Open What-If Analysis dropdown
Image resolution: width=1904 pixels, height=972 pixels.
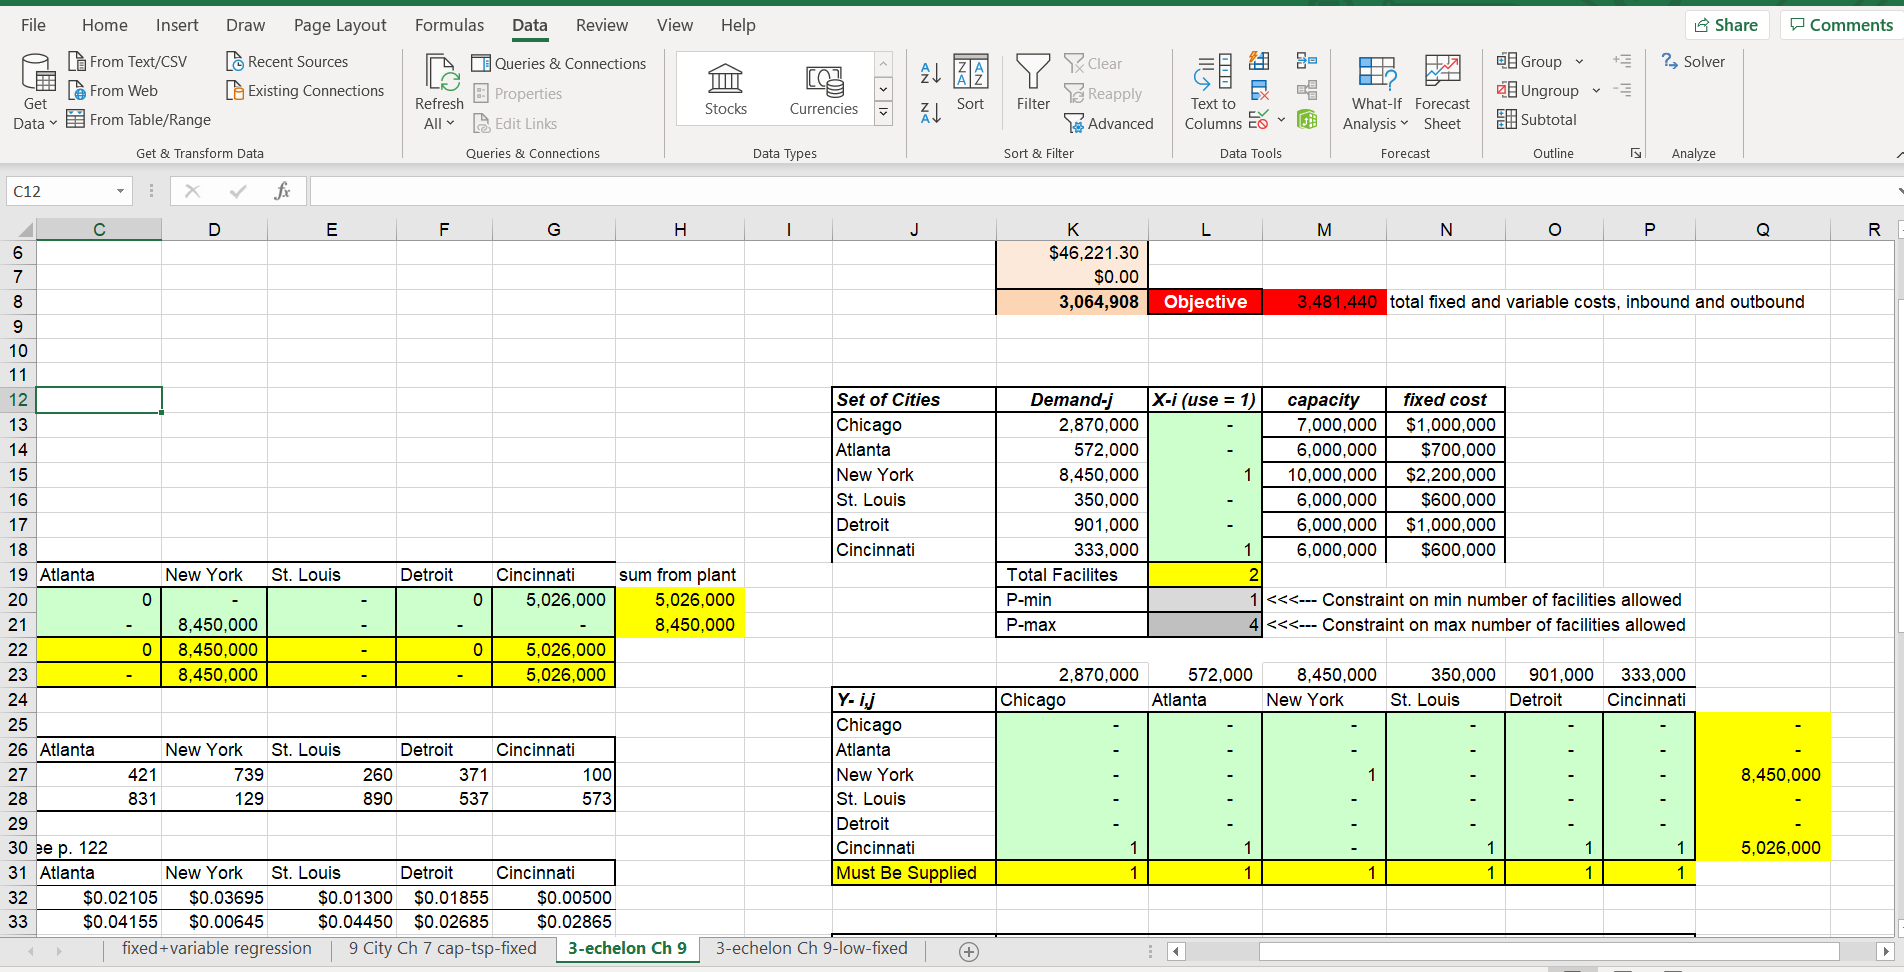click(1376, 93)
